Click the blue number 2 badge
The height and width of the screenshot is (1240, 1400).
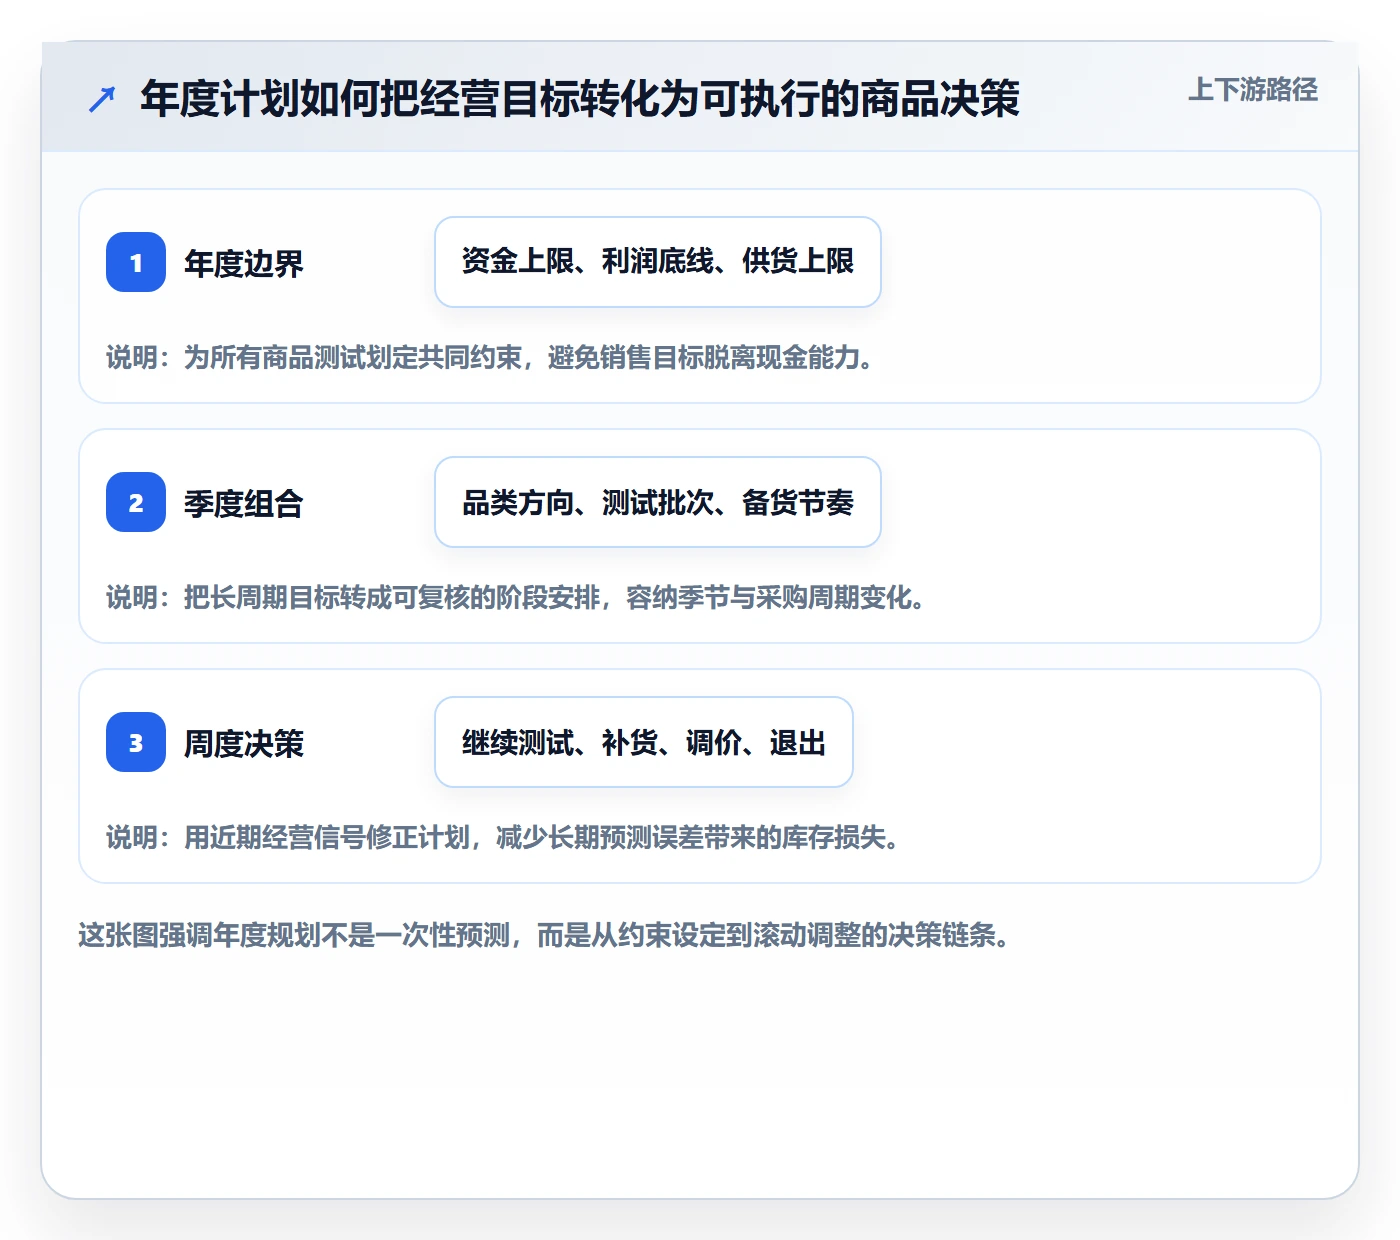pos(136,502)
